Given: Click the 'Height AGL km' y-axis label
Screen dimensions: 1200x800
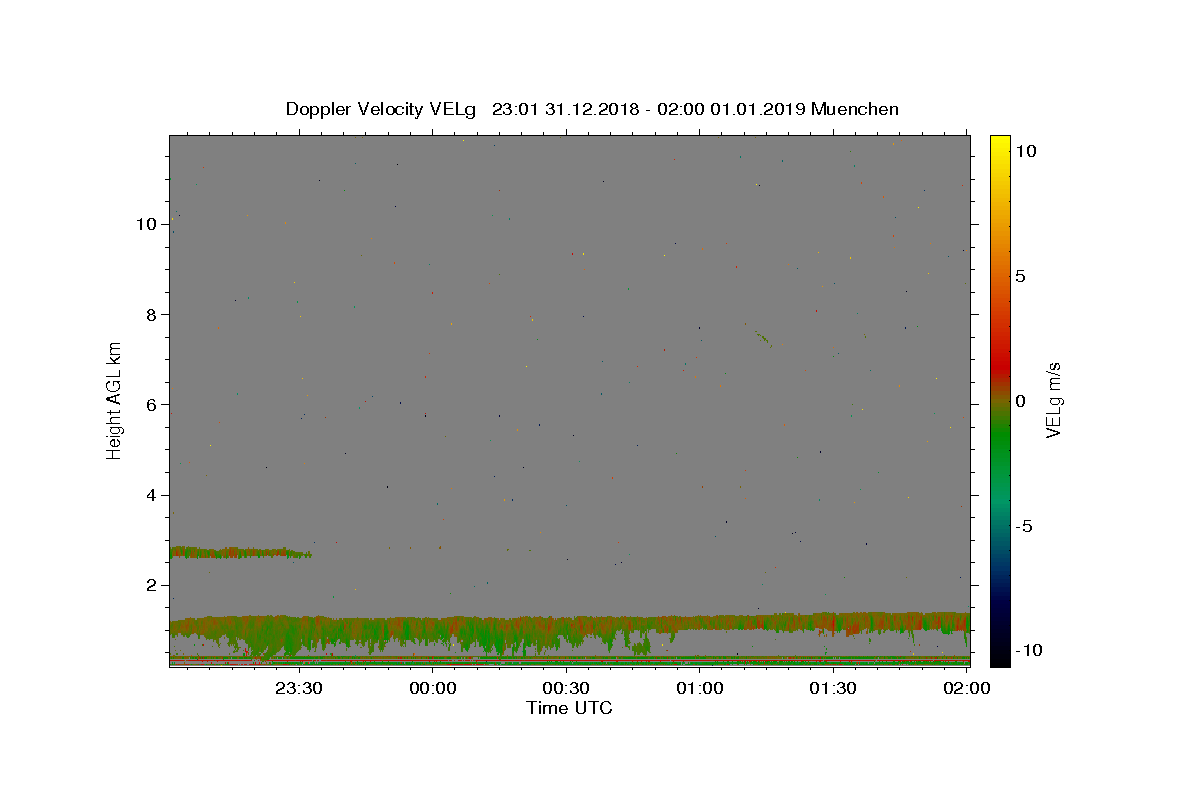Looking at the screenshot, I should point(115,400).
